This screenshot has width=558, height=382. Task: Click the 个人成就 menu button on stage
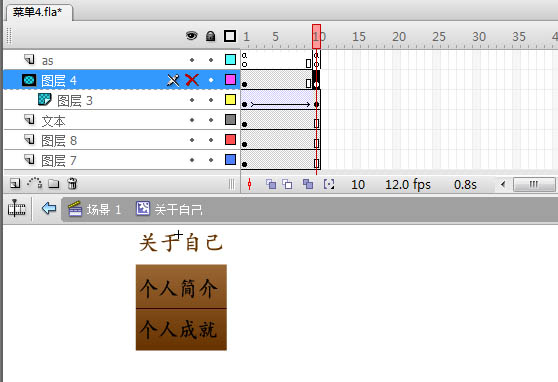pos(181,330)
